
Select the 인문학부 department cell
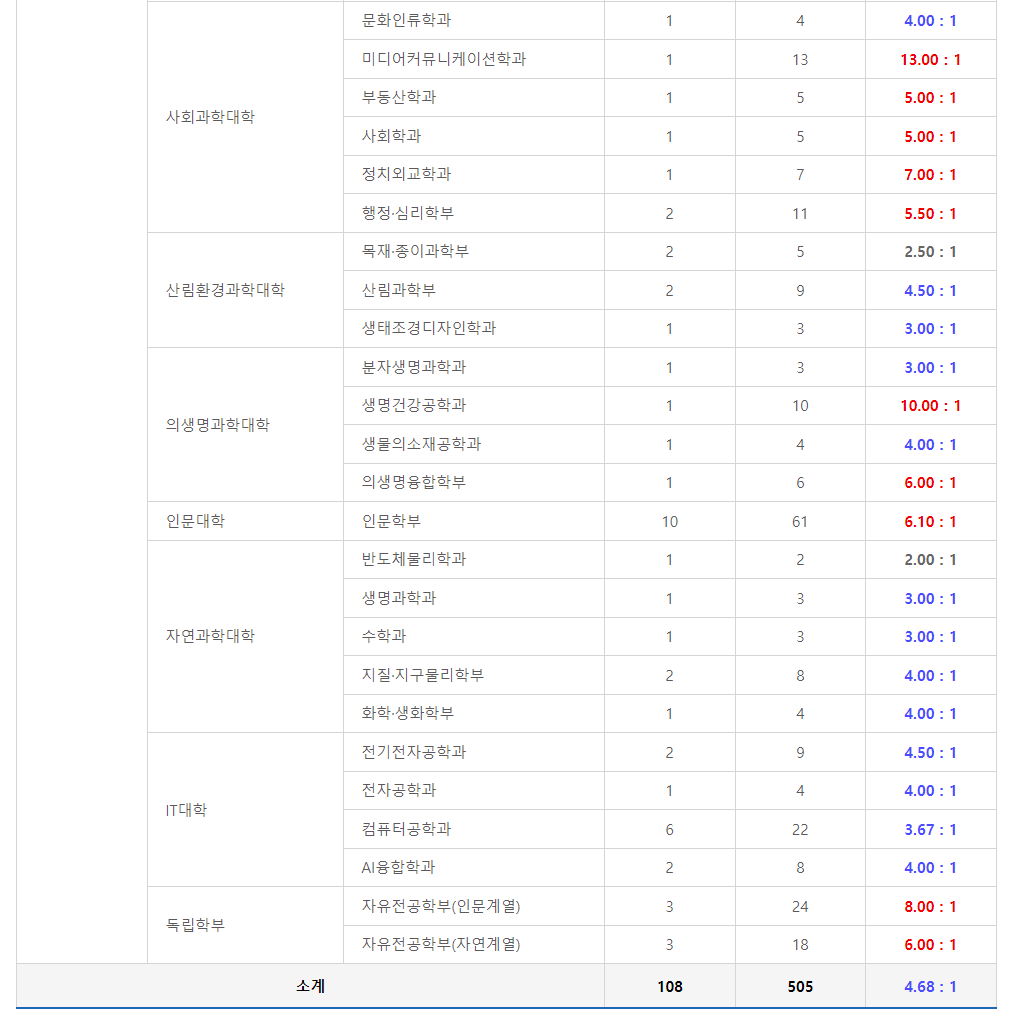click(x=389, y=520)
